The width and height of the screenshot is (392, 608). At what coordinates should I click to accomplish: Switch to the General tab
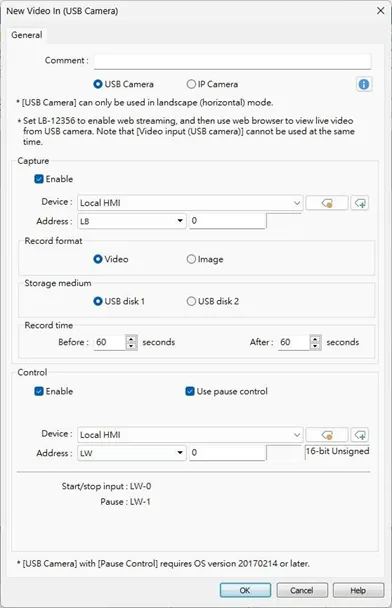[x=26, y=35]
